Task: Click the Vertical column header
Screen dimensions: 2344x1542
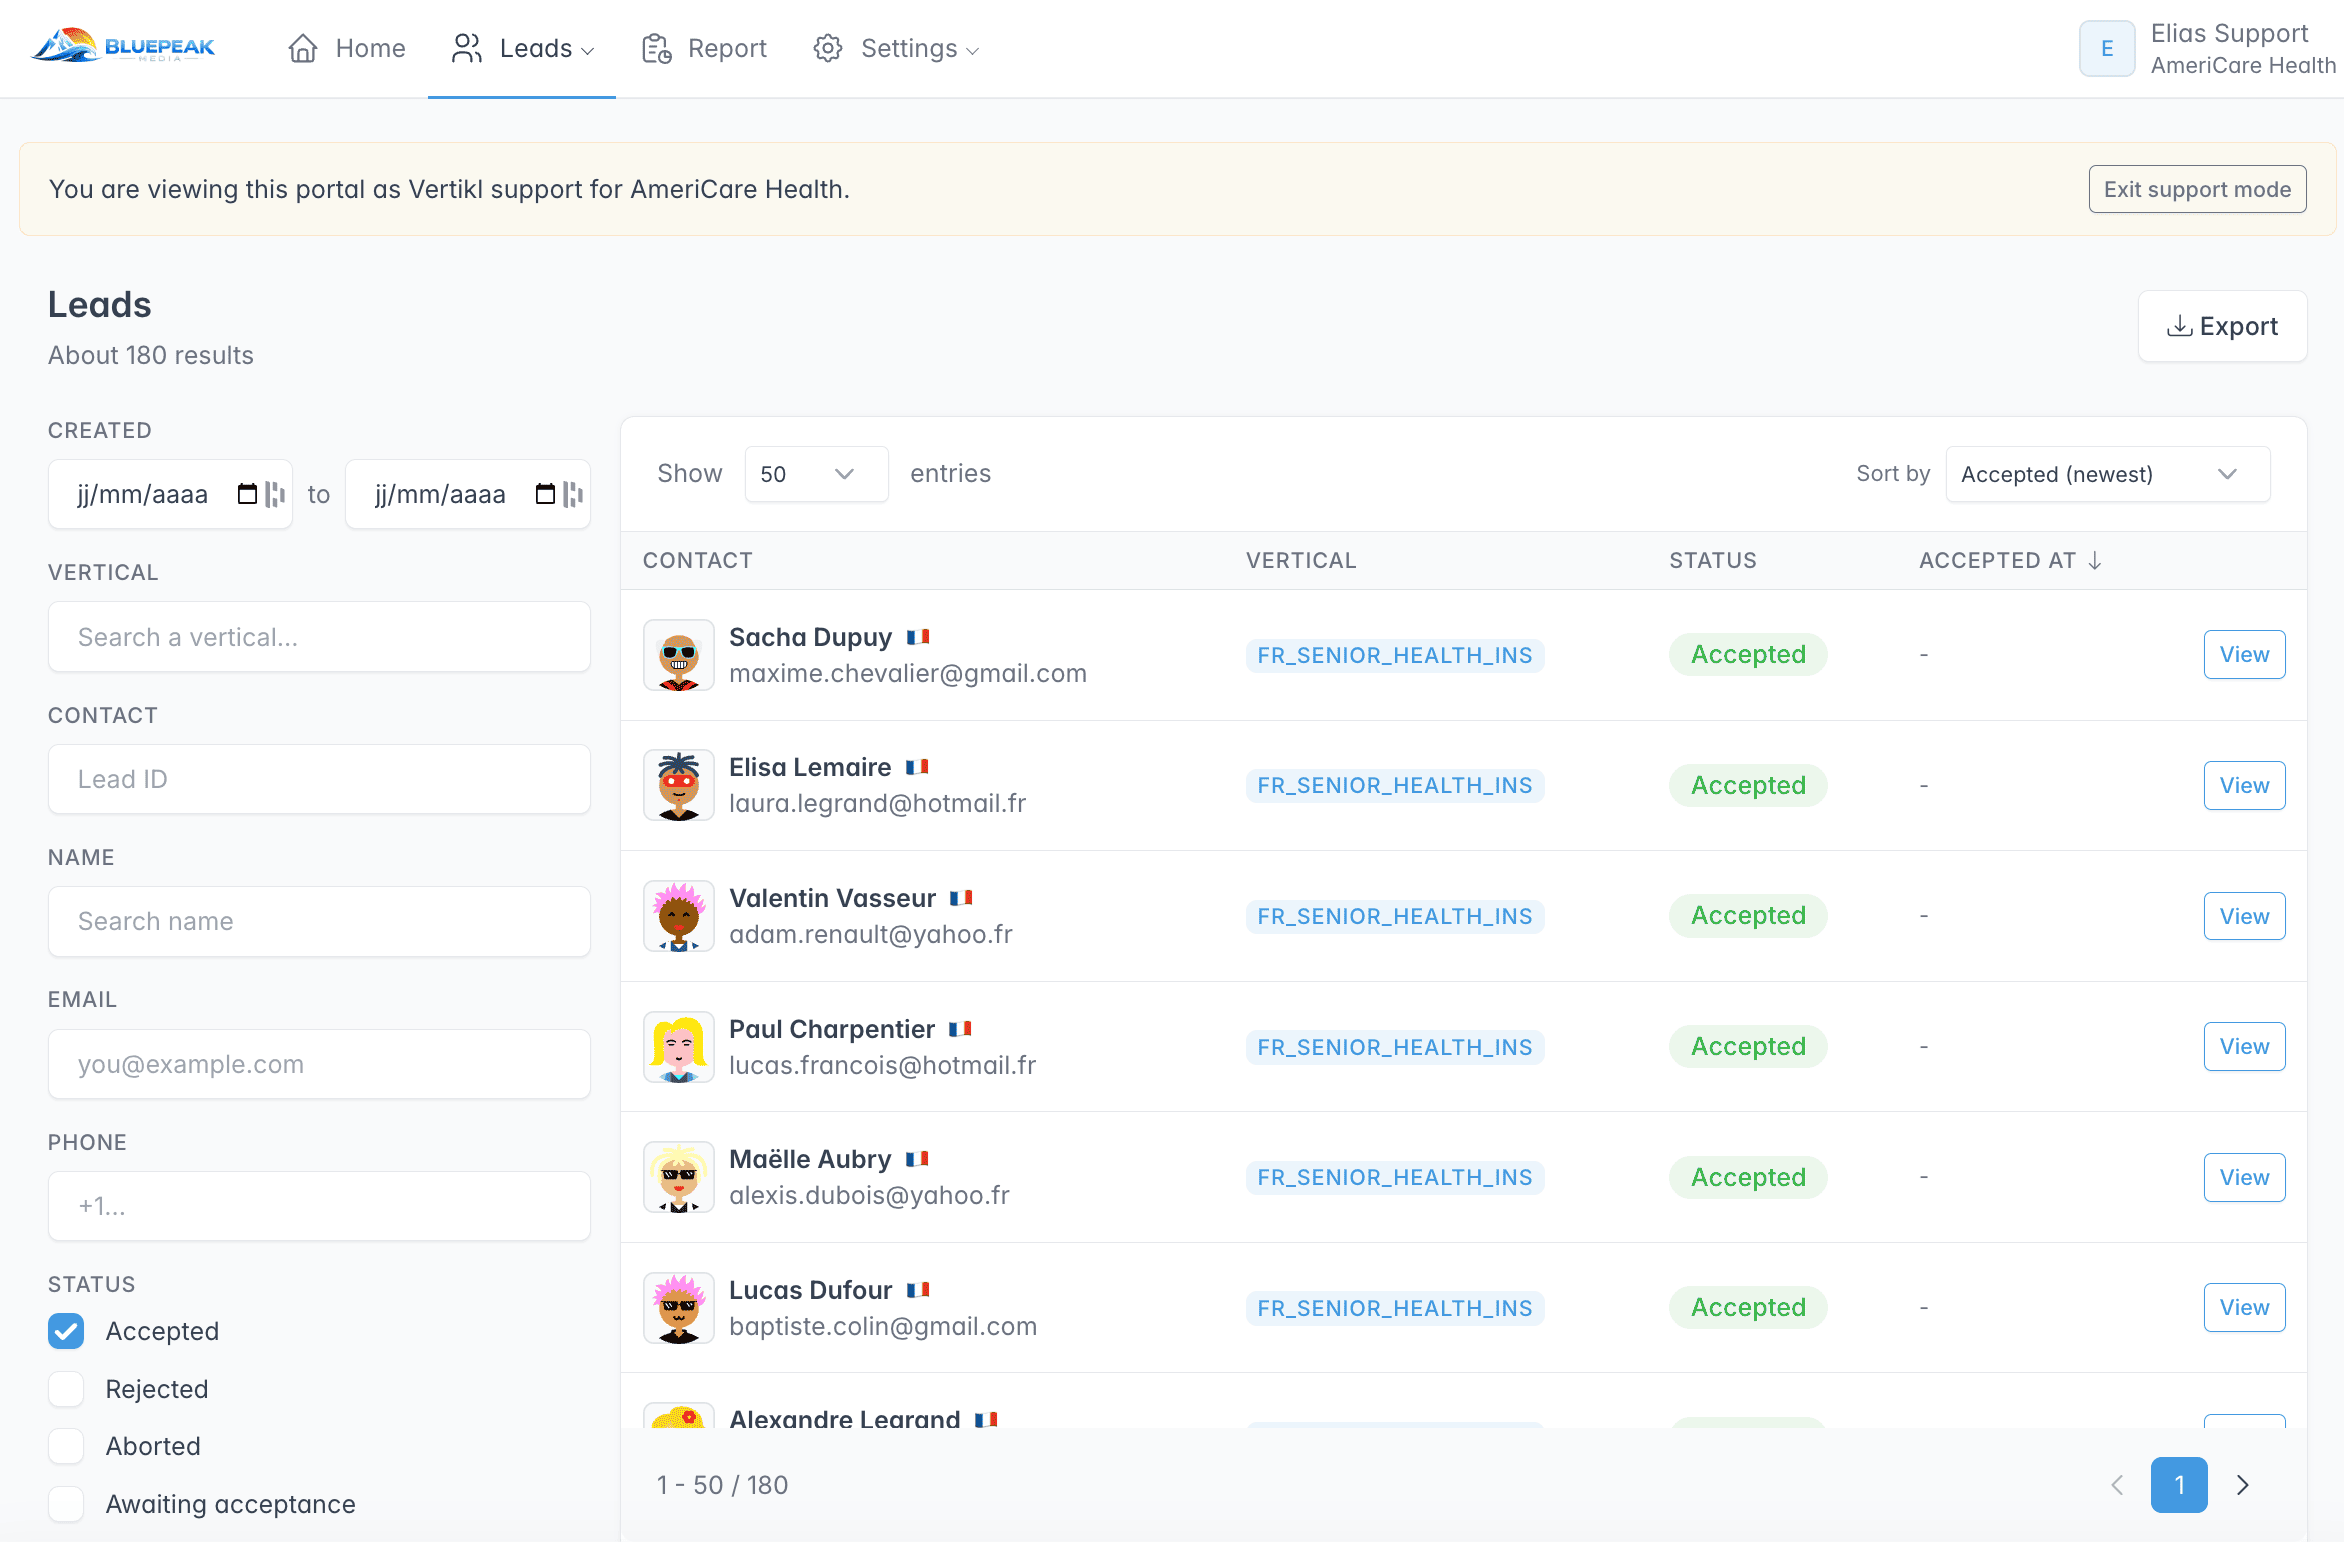Action: coord(1301,560)
